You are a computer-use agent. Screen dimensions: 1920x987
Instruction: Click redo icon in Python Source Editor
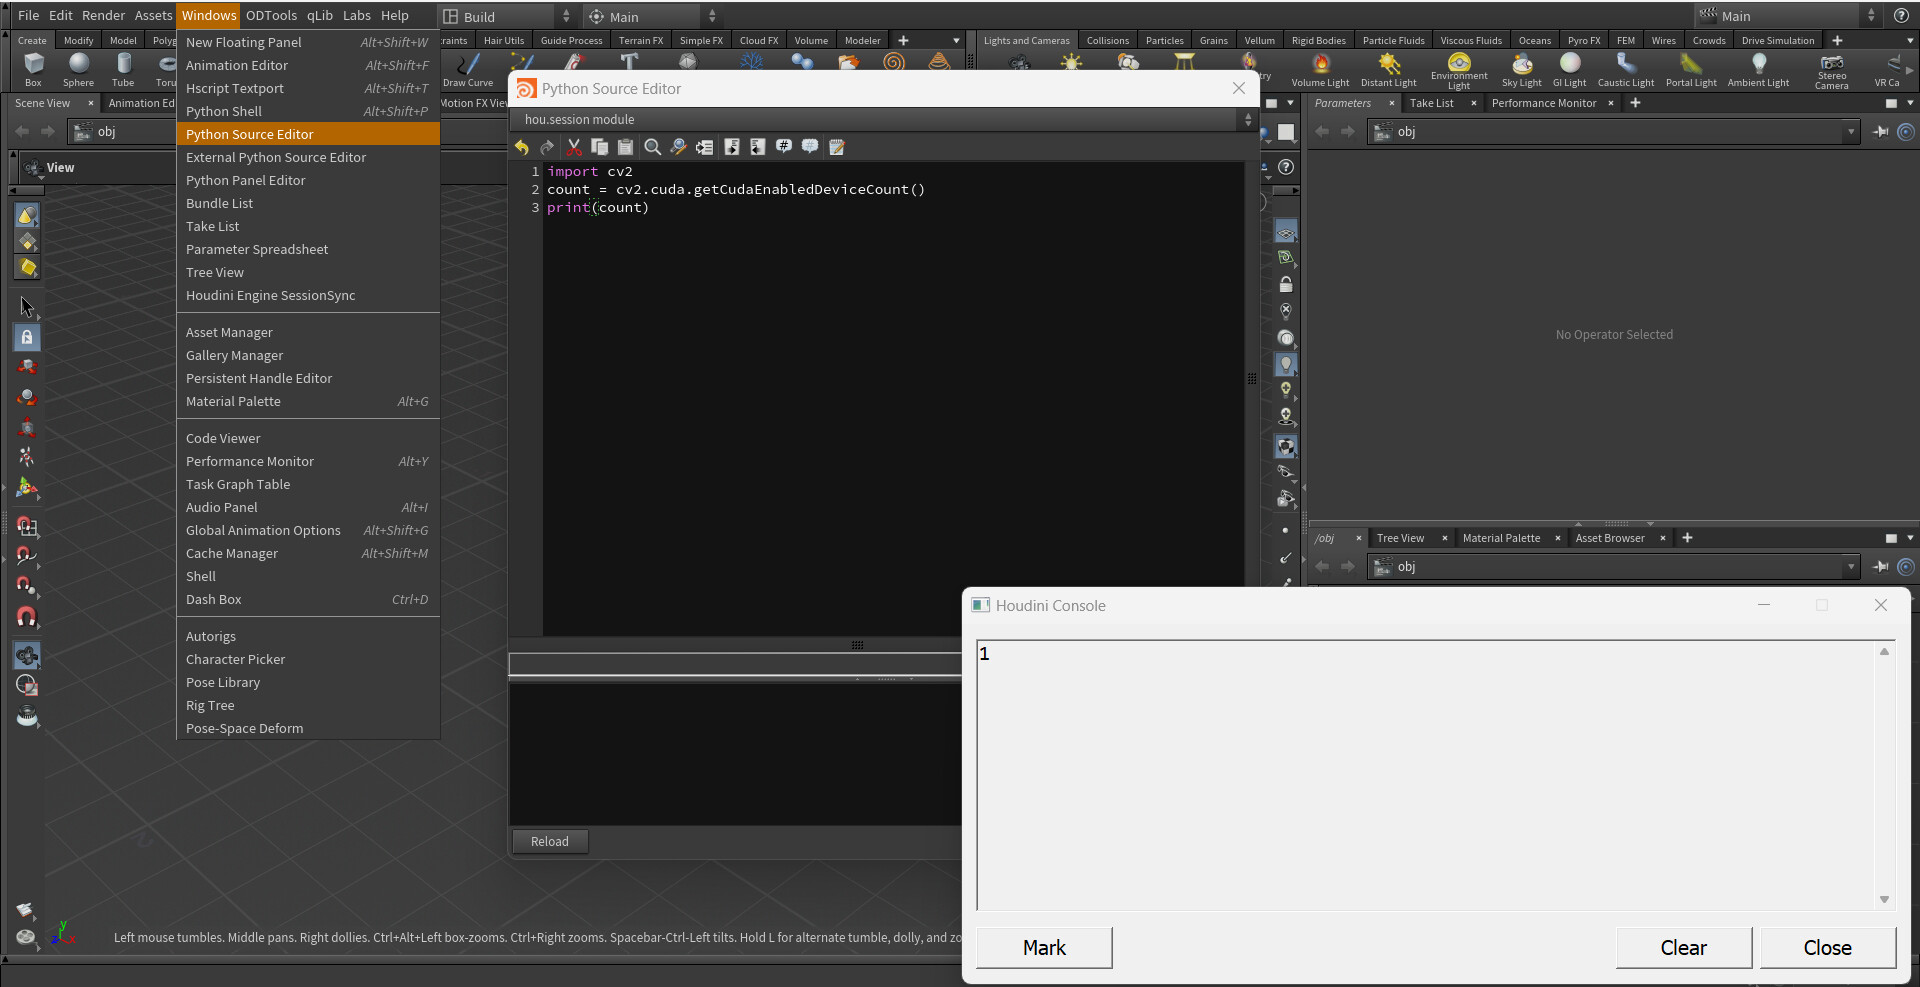(x=547, y=147)
